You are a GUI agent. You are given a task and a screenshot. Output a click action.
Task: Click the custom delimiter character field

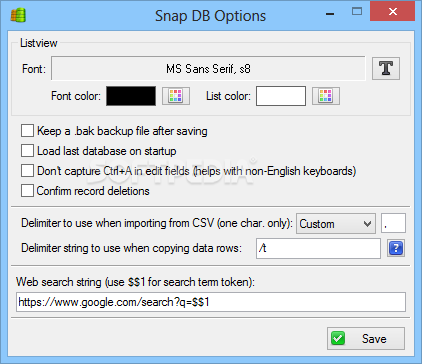coord(393,223)
